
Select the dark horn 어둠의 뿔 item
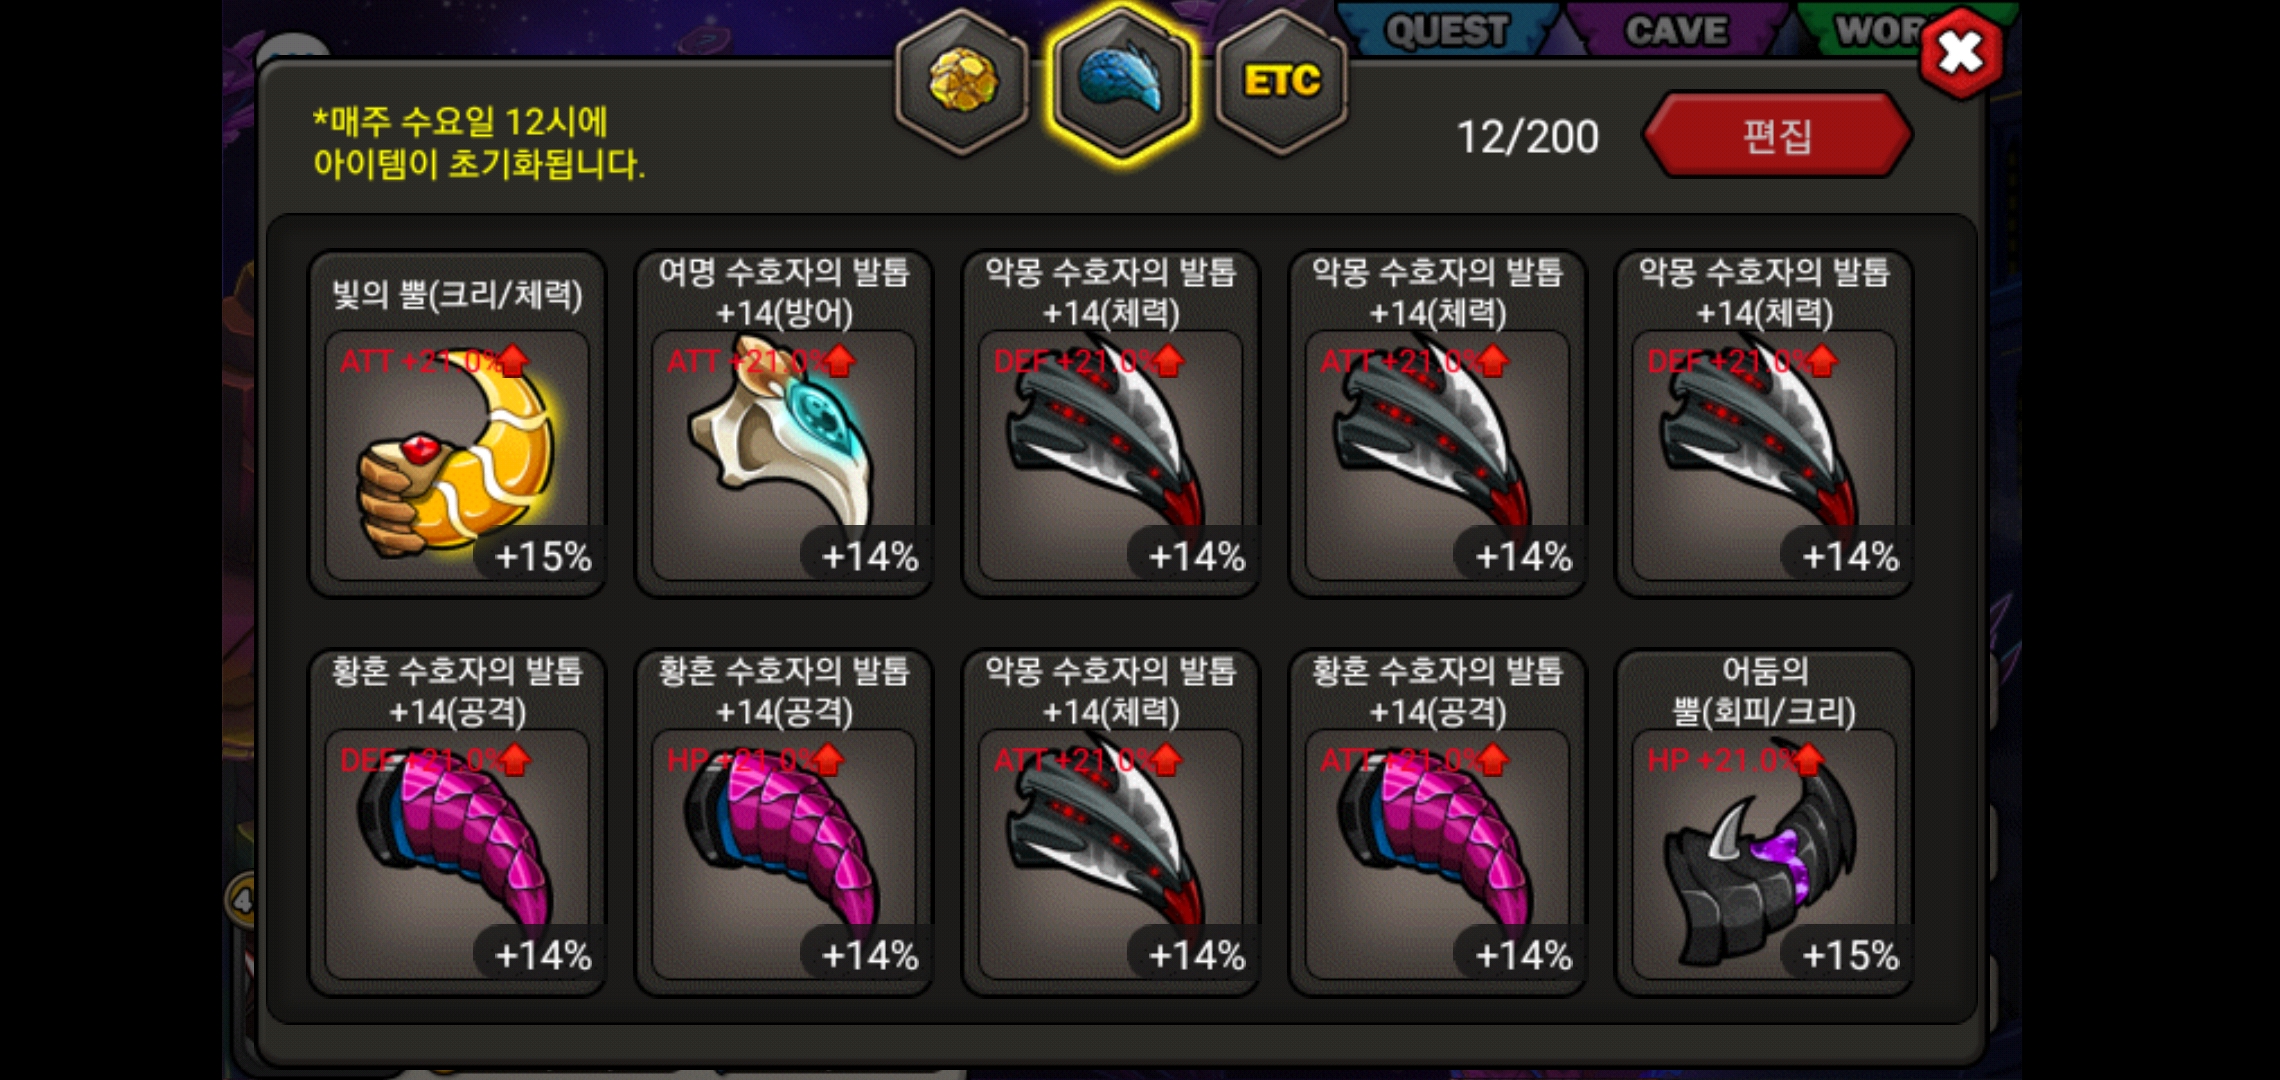click(1765, 823)
